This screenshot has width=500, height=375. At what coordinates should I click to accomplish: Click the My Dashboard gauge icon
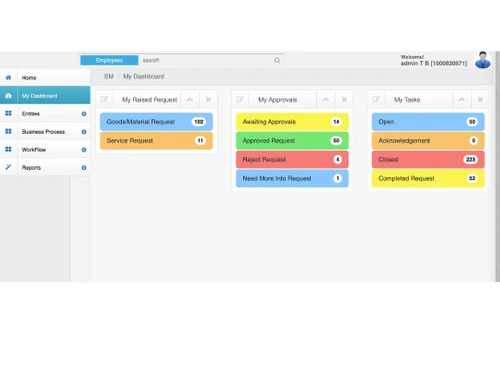(8, 96)
